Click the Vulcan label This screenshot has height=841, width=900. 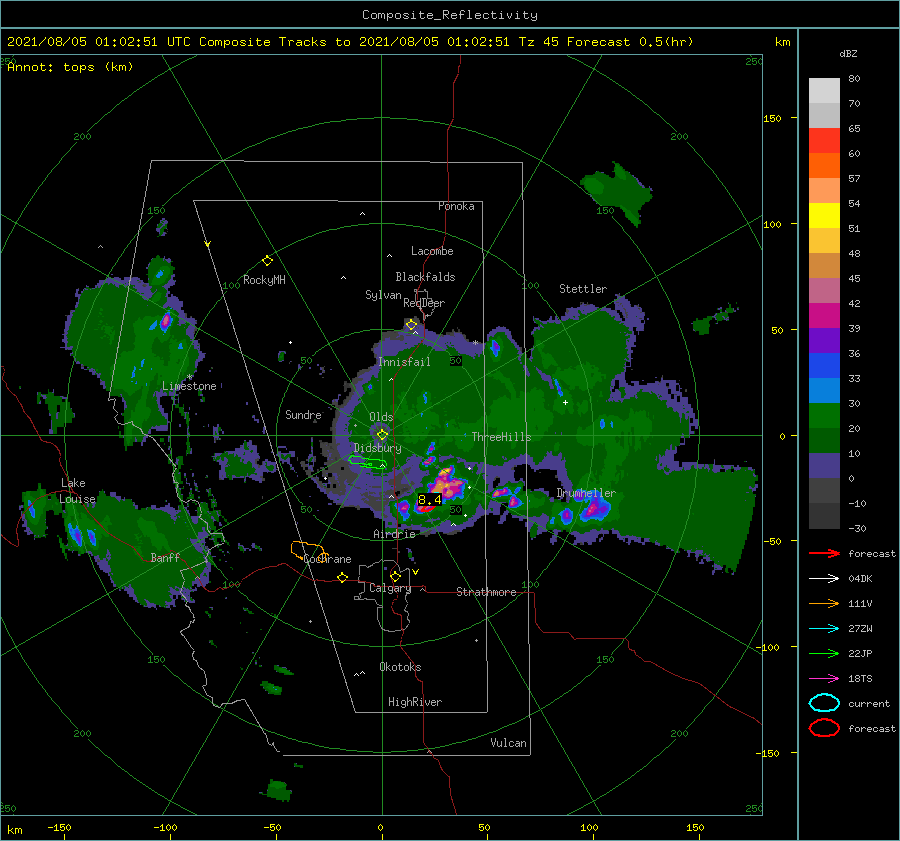pos(509,743)
